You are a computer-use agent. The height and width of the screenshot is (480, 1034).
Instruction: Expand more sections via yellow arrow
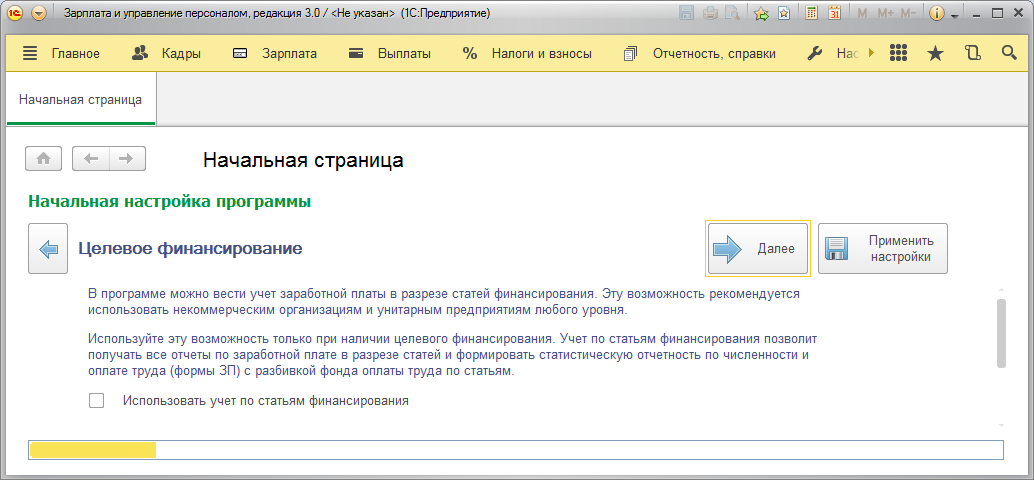click(871, 54)
